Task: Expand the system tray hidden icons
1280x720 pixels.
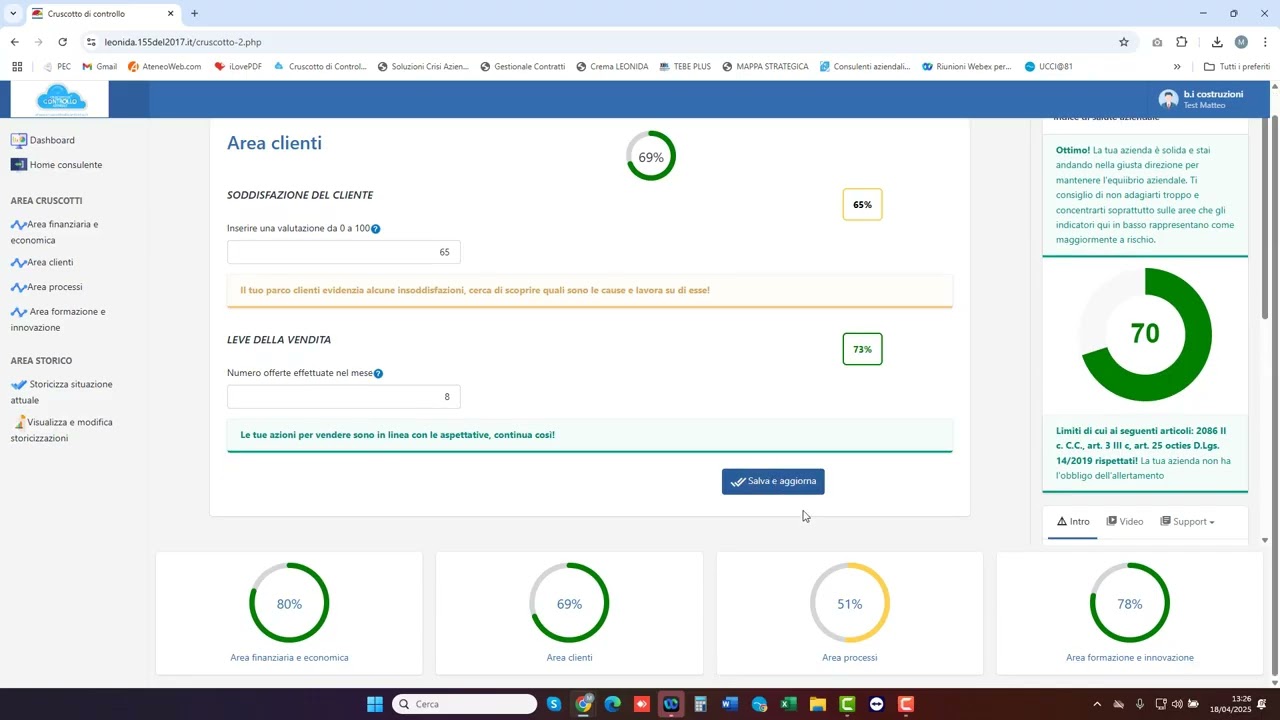Action: point(1097,704)
